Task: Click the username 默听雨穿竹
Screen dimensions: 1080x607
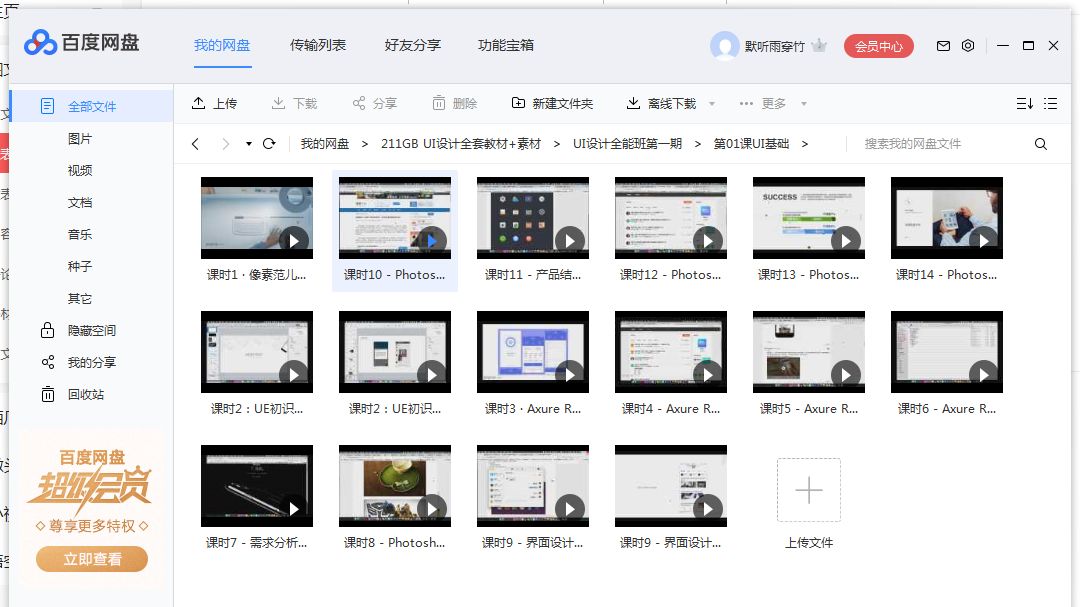Action: click(774, 46)
